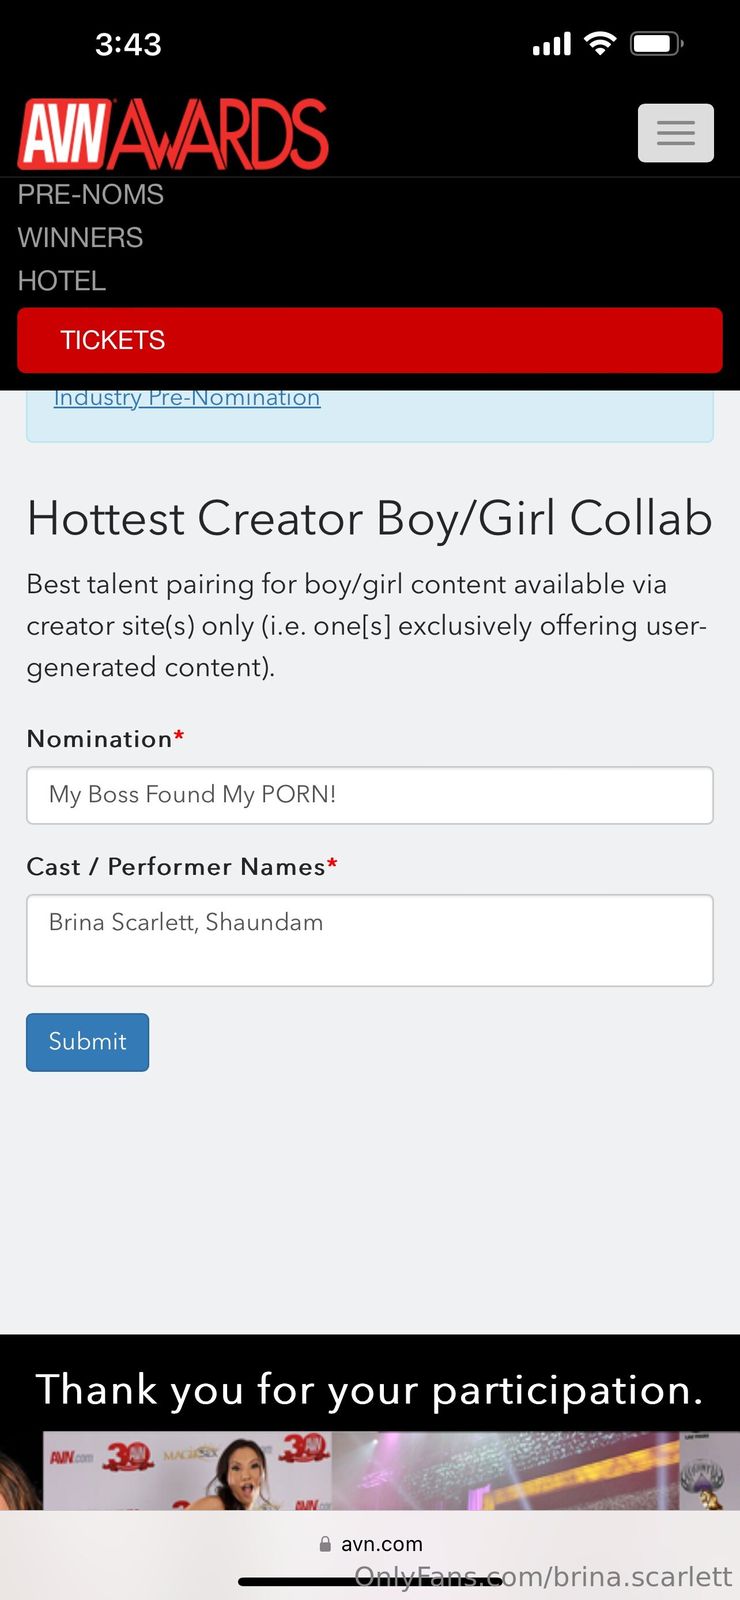Tap the Hottest Creator Boy/Girl Collab heading
The width and height of the screenshot is (740, 1600).
point(369,518)
